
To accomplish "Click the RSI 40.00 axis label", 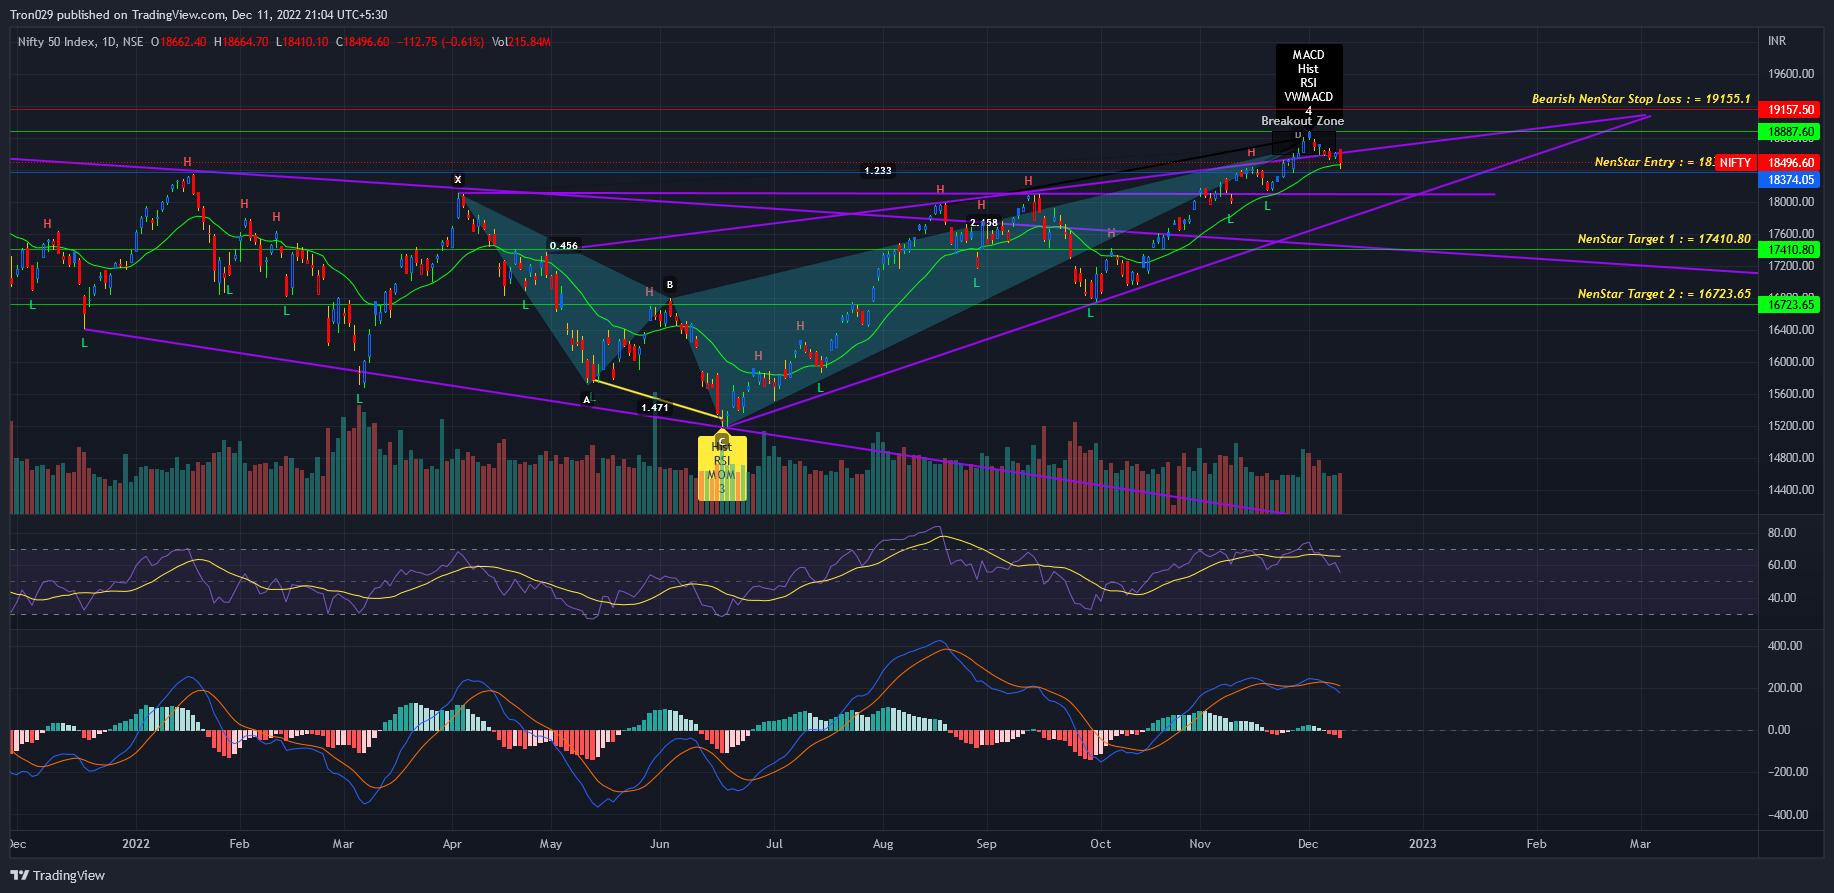I will (x=1782, y=598).
